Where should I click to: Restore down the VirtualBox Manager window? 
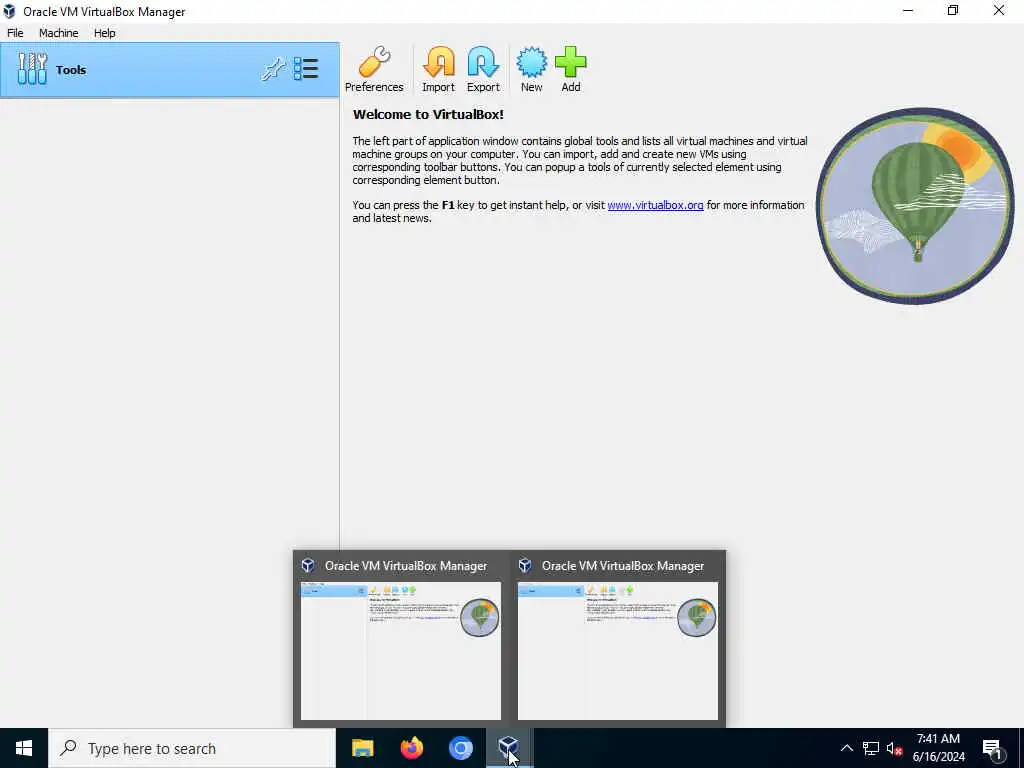953,10
